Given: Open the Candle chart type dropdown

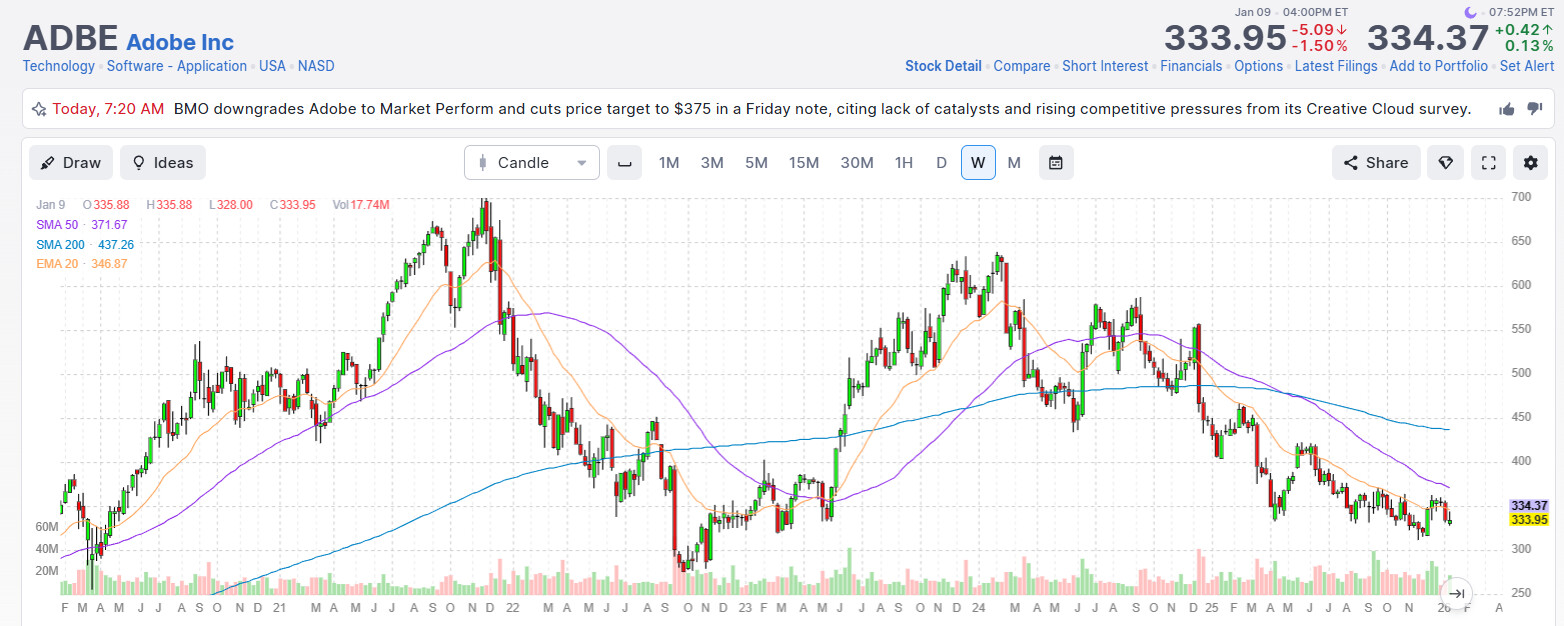Looking at the screenshot, I should 532,163.
